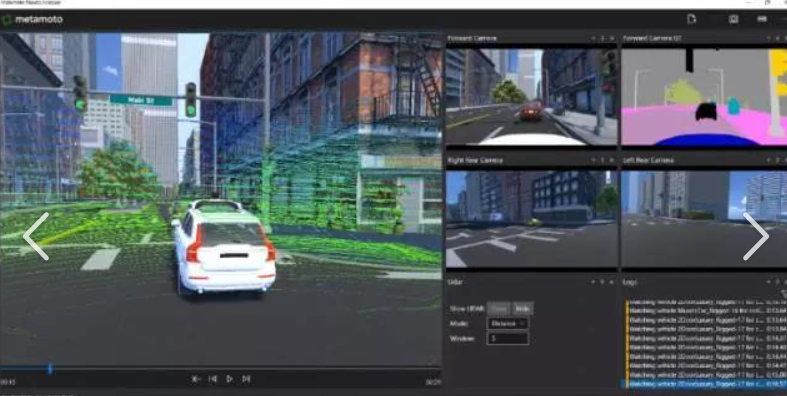The image size is (787, 396).
Task: Select the Forward Camera panel tab
Action: [x=472, y=38]
